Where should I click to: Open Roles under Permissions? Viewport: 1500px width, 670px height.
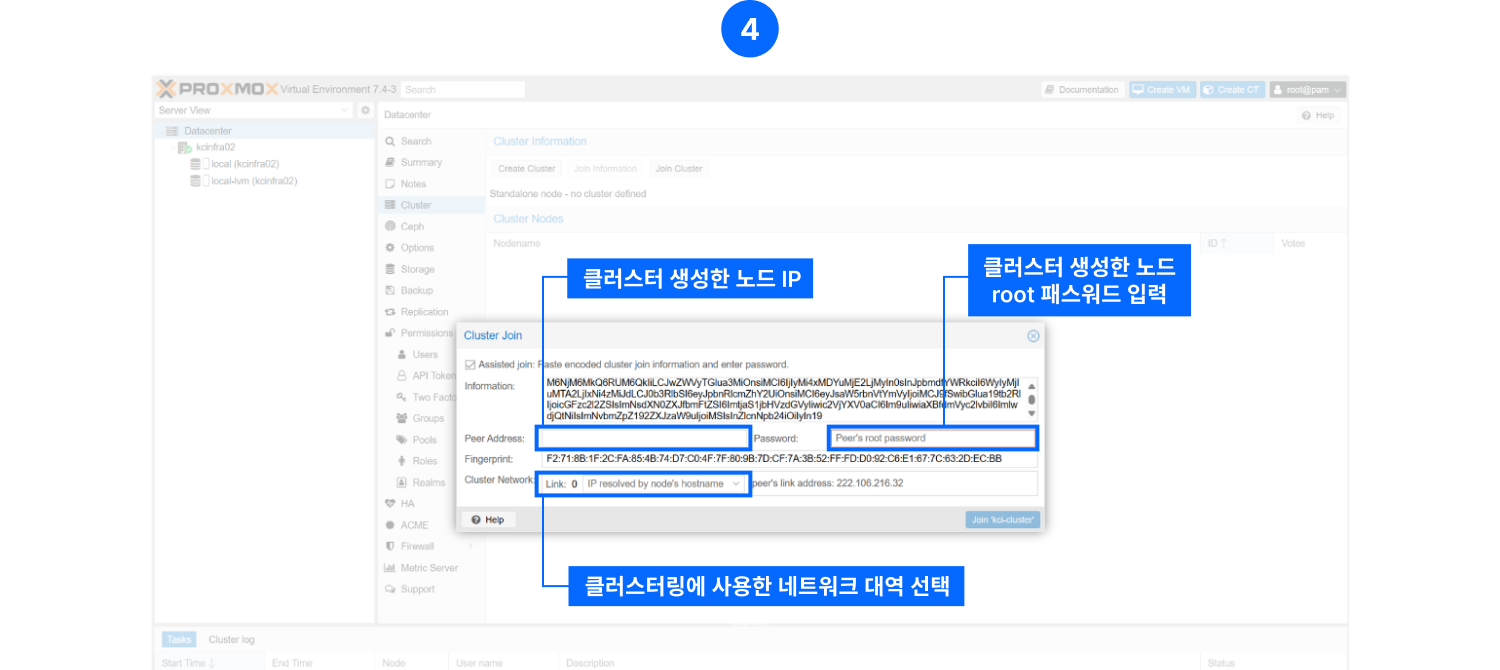pos(424,461)
